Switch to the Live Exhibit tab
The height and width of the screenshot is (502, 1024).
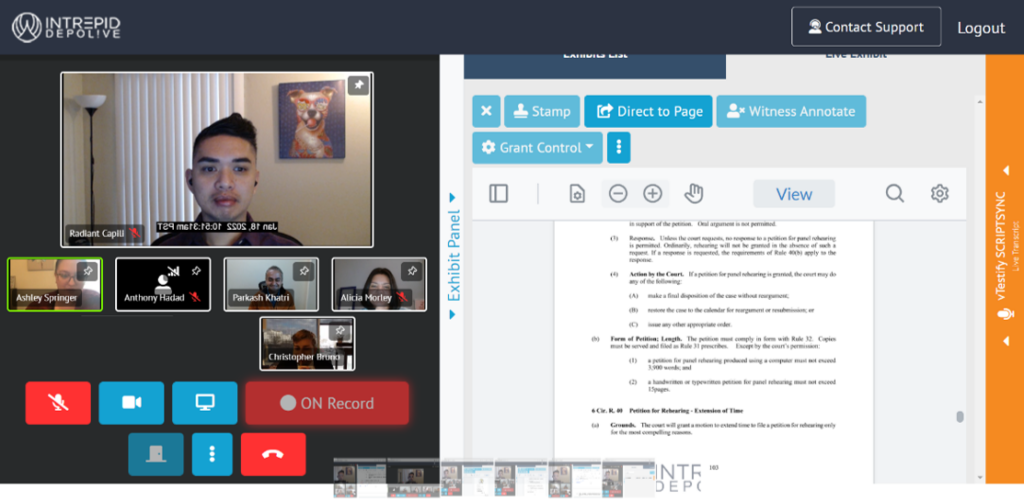click(855, 56)
